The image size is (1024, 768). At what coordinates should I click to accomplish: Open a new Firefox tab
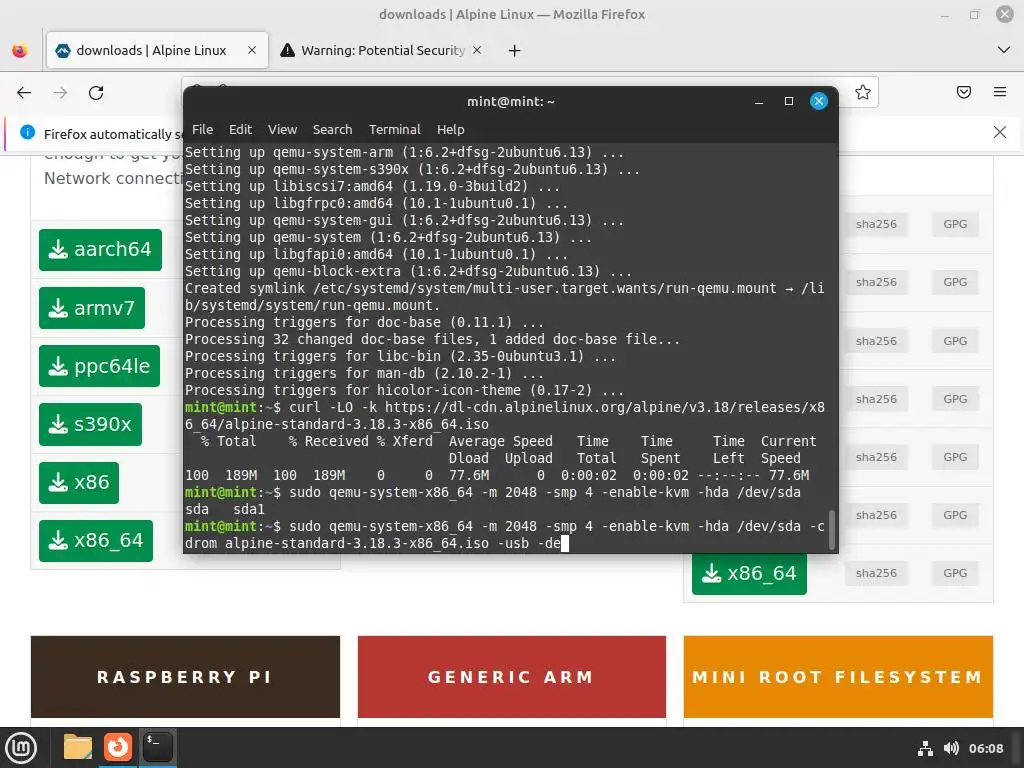(515, 50)
